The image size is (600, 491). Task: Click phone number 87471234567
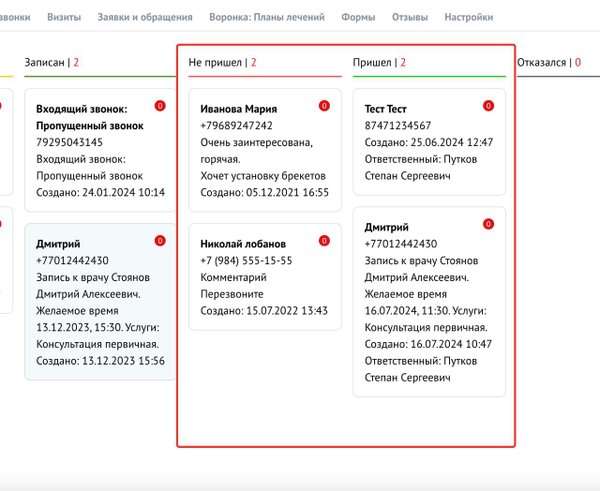[x=398, y=126]
